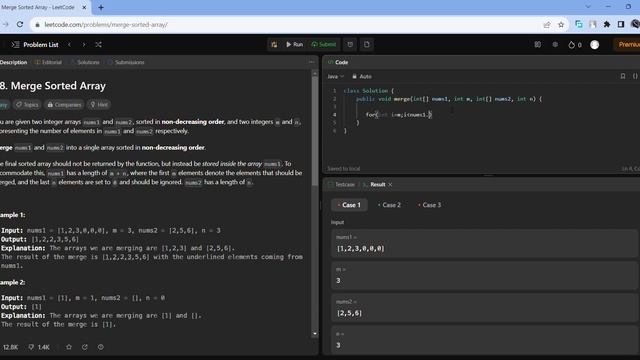The width and height of the screenshot is (640, 360).
Task: Open the user profile avatar
Action: [x=595, y=45]
